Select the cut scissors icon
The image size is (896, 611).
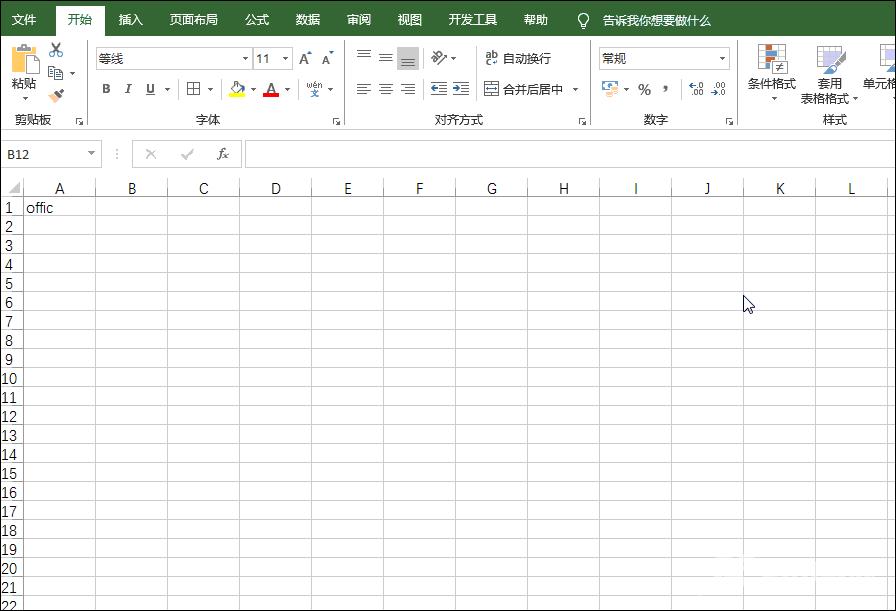tap(55, 48)
